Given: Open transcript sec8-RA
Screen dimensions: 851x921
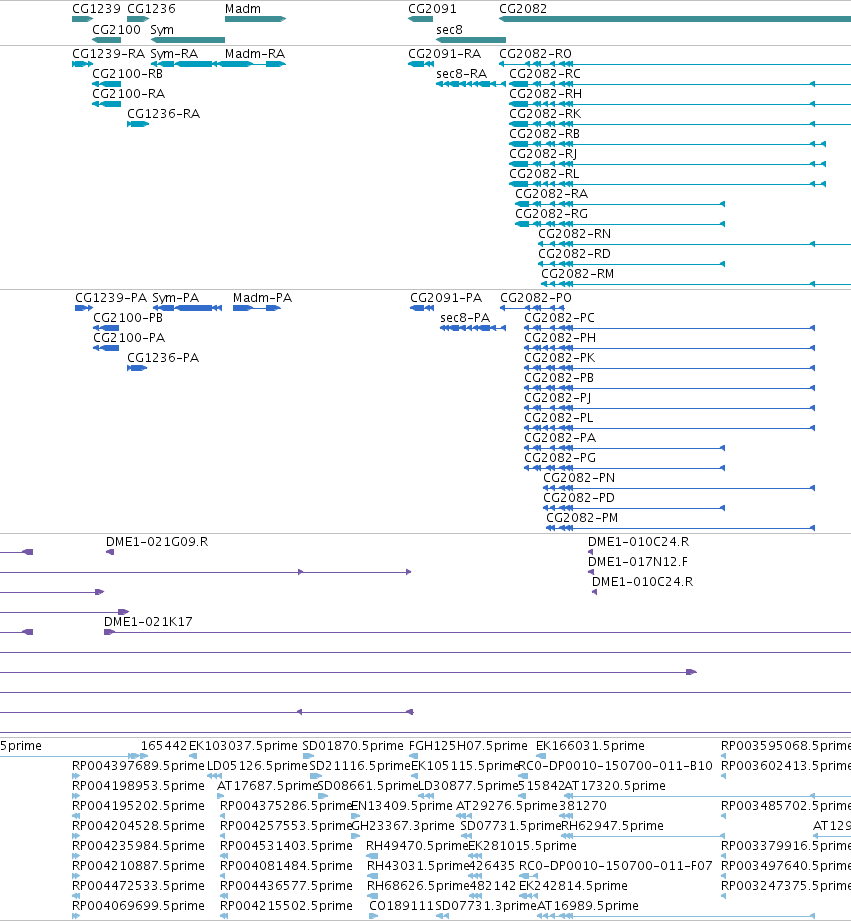Looking at the screenshot, I should point(462,73).
